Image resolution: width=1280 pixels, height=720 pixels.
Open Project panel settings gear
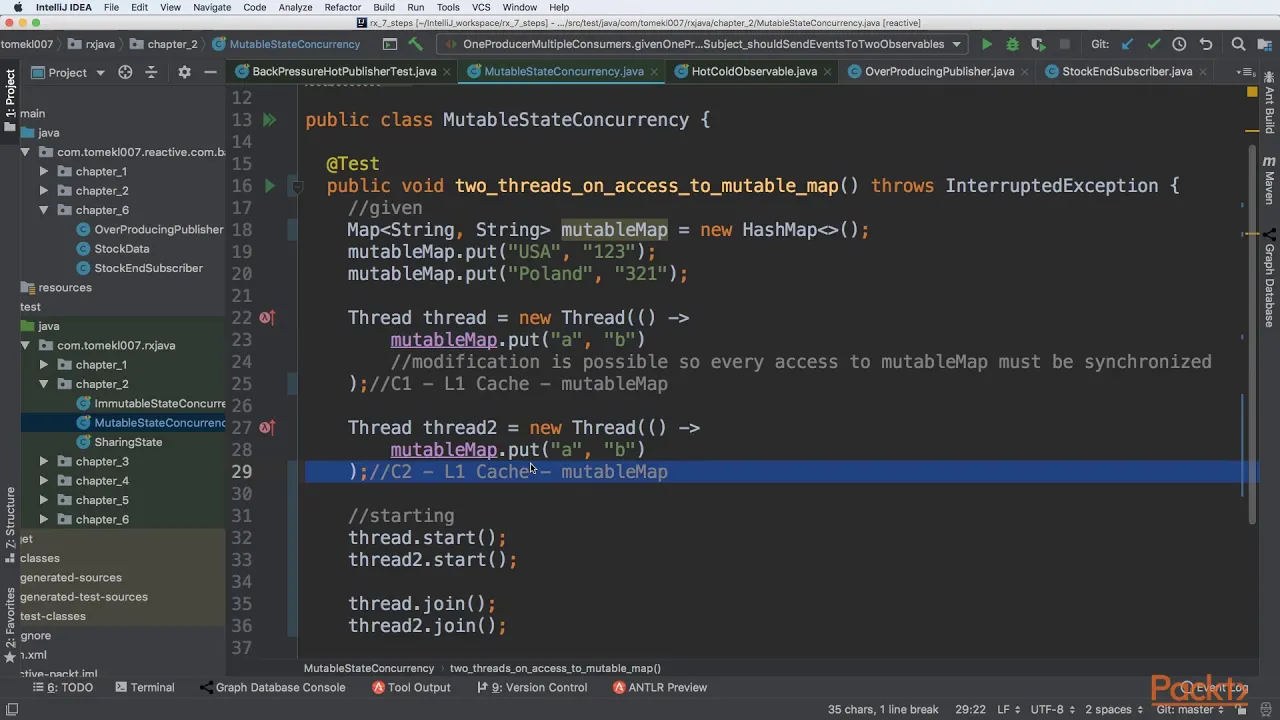coord(184,72)
